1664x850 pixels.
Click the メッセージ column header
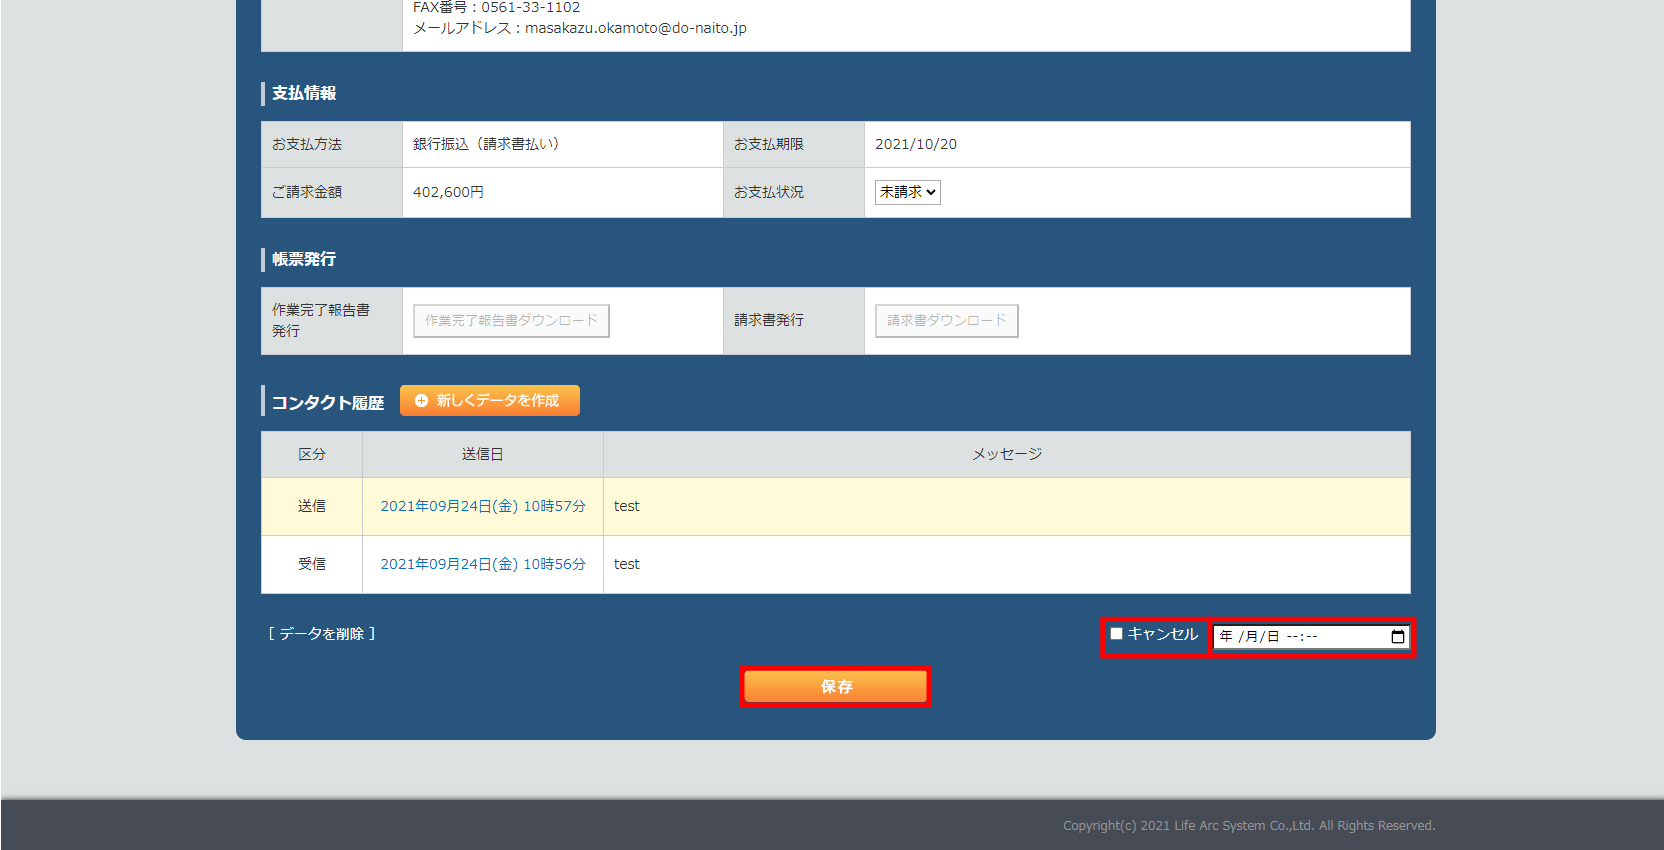coord(1006,455)
